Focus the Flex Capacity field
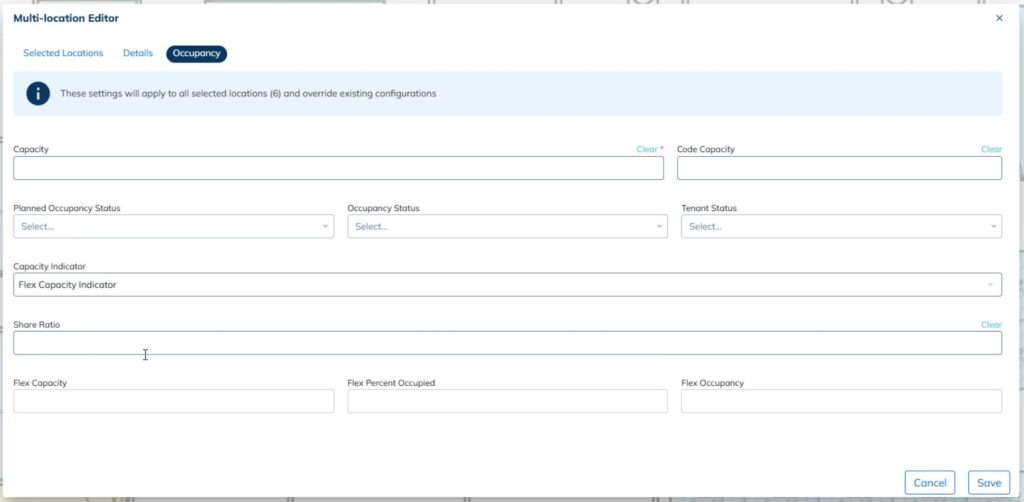The width and height of the screenshot is (1024, 502). (173, 401)
